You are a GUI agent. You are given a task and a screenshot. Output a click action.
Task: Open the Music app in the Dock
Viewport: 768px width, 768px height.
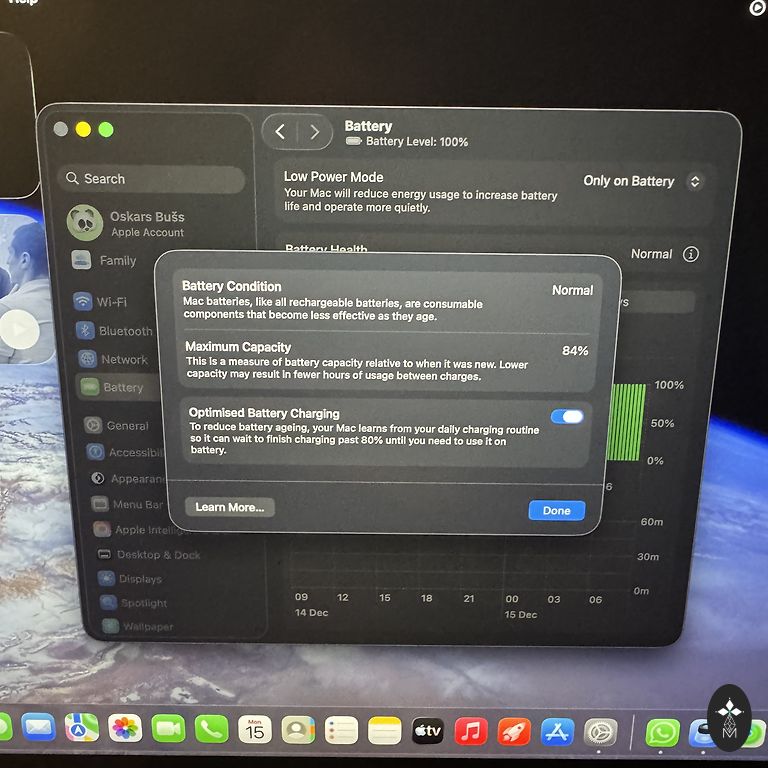pyautogui.click(x=471, y=732)
